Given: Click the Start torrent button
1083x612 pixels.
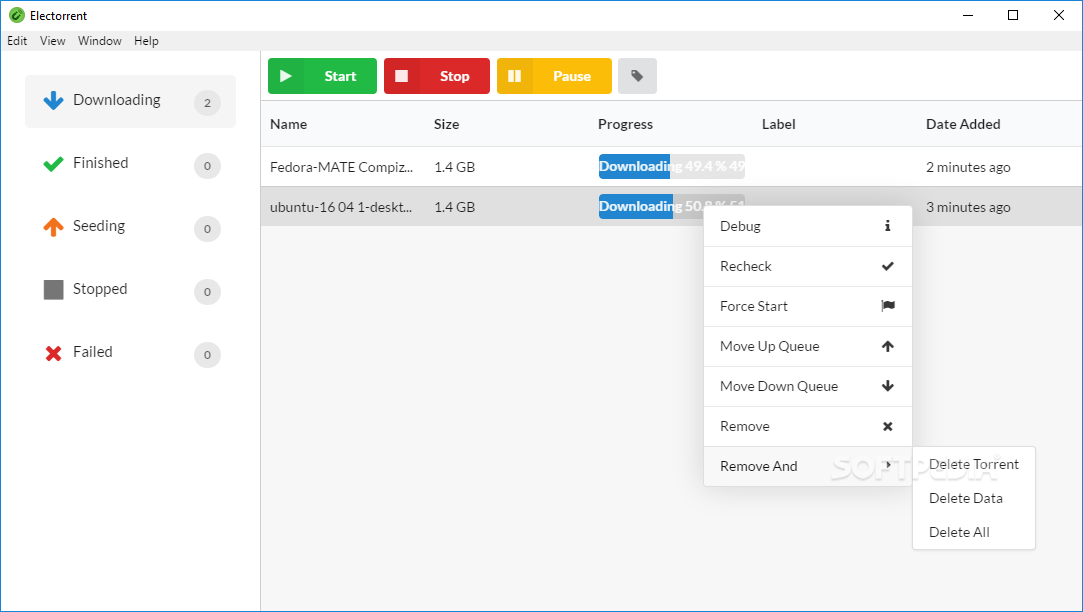Looking at the screenshot, I should click(322, 76).
